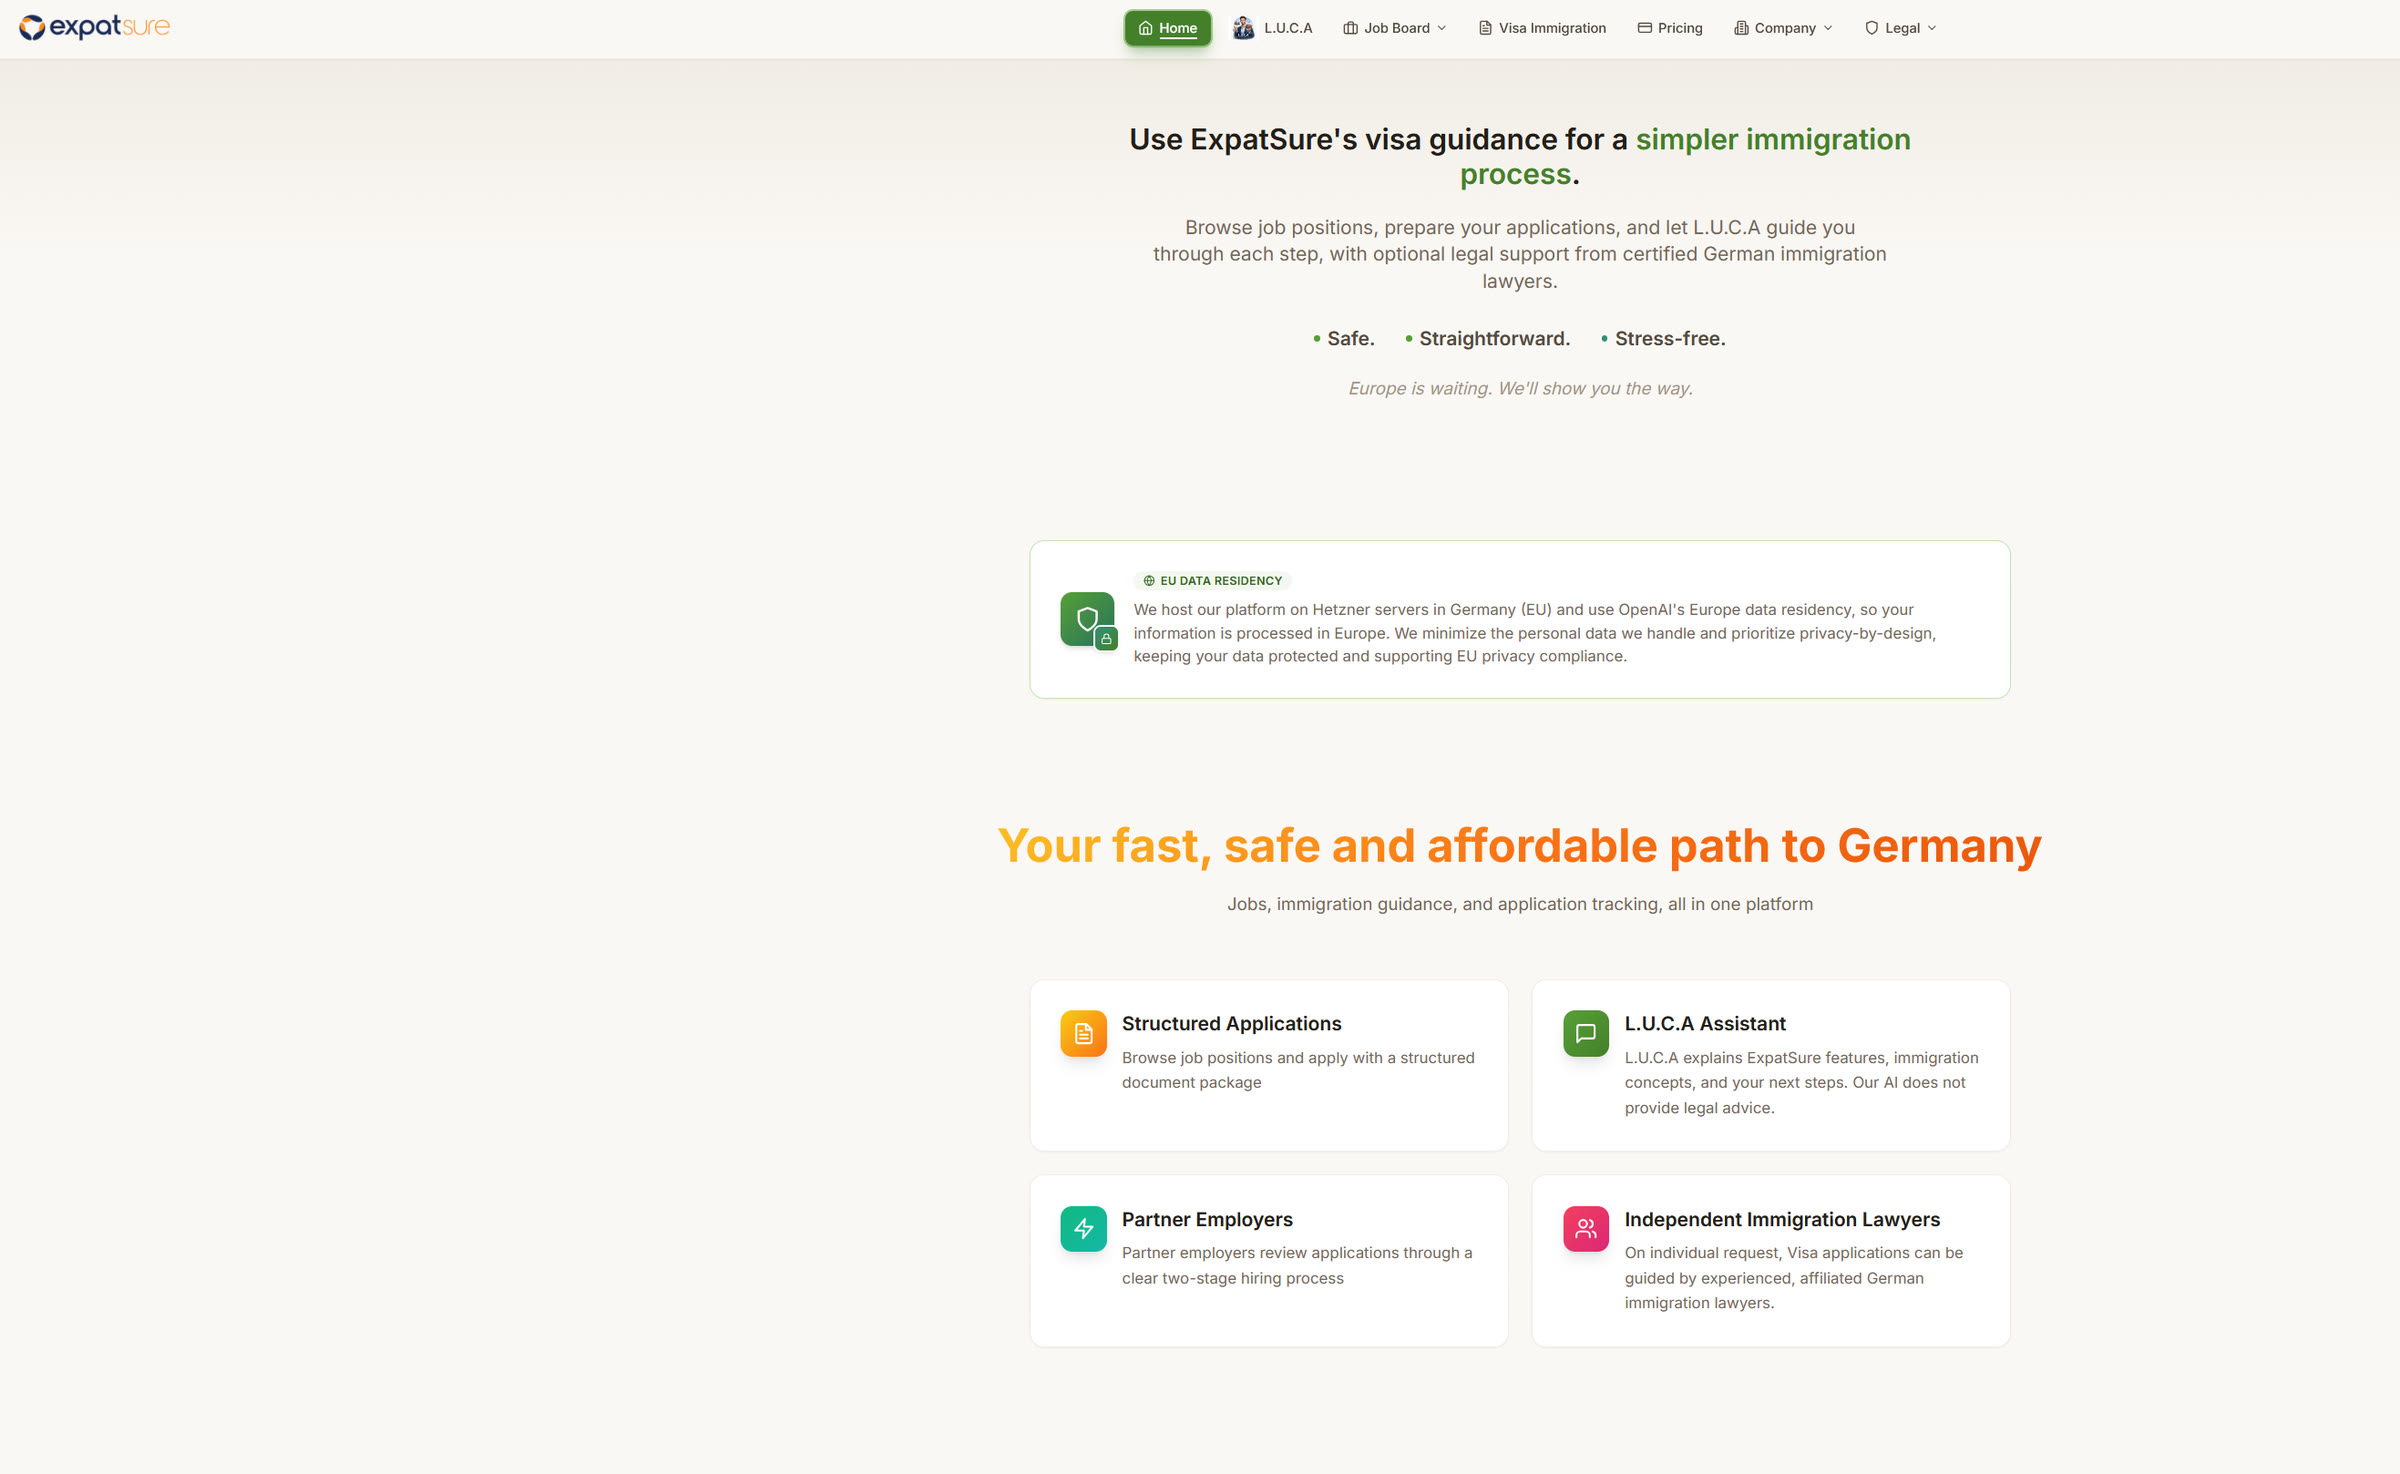
Task: Click the Home house icon
Action: (x=1146, y=28)
